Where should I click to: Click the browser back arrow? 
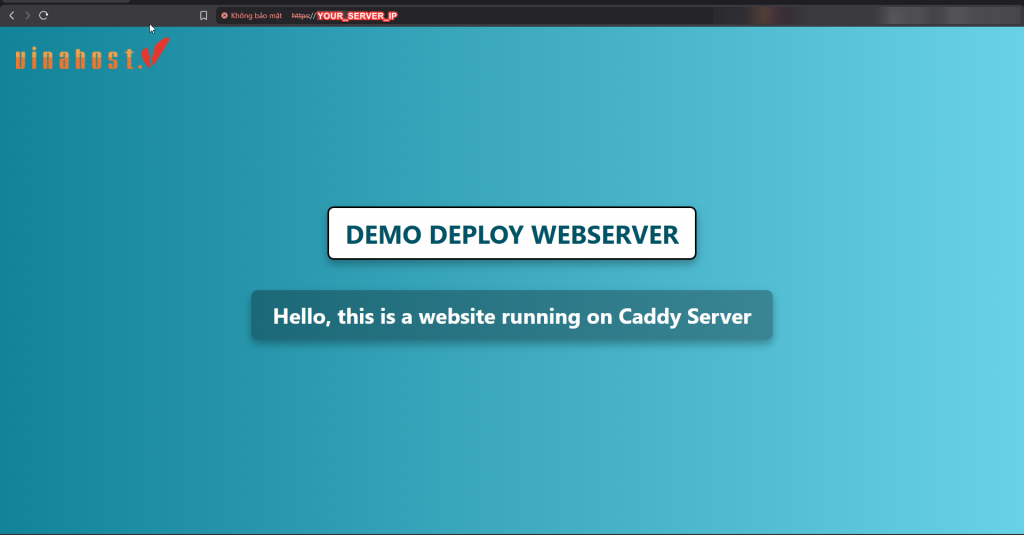point(11,16)
